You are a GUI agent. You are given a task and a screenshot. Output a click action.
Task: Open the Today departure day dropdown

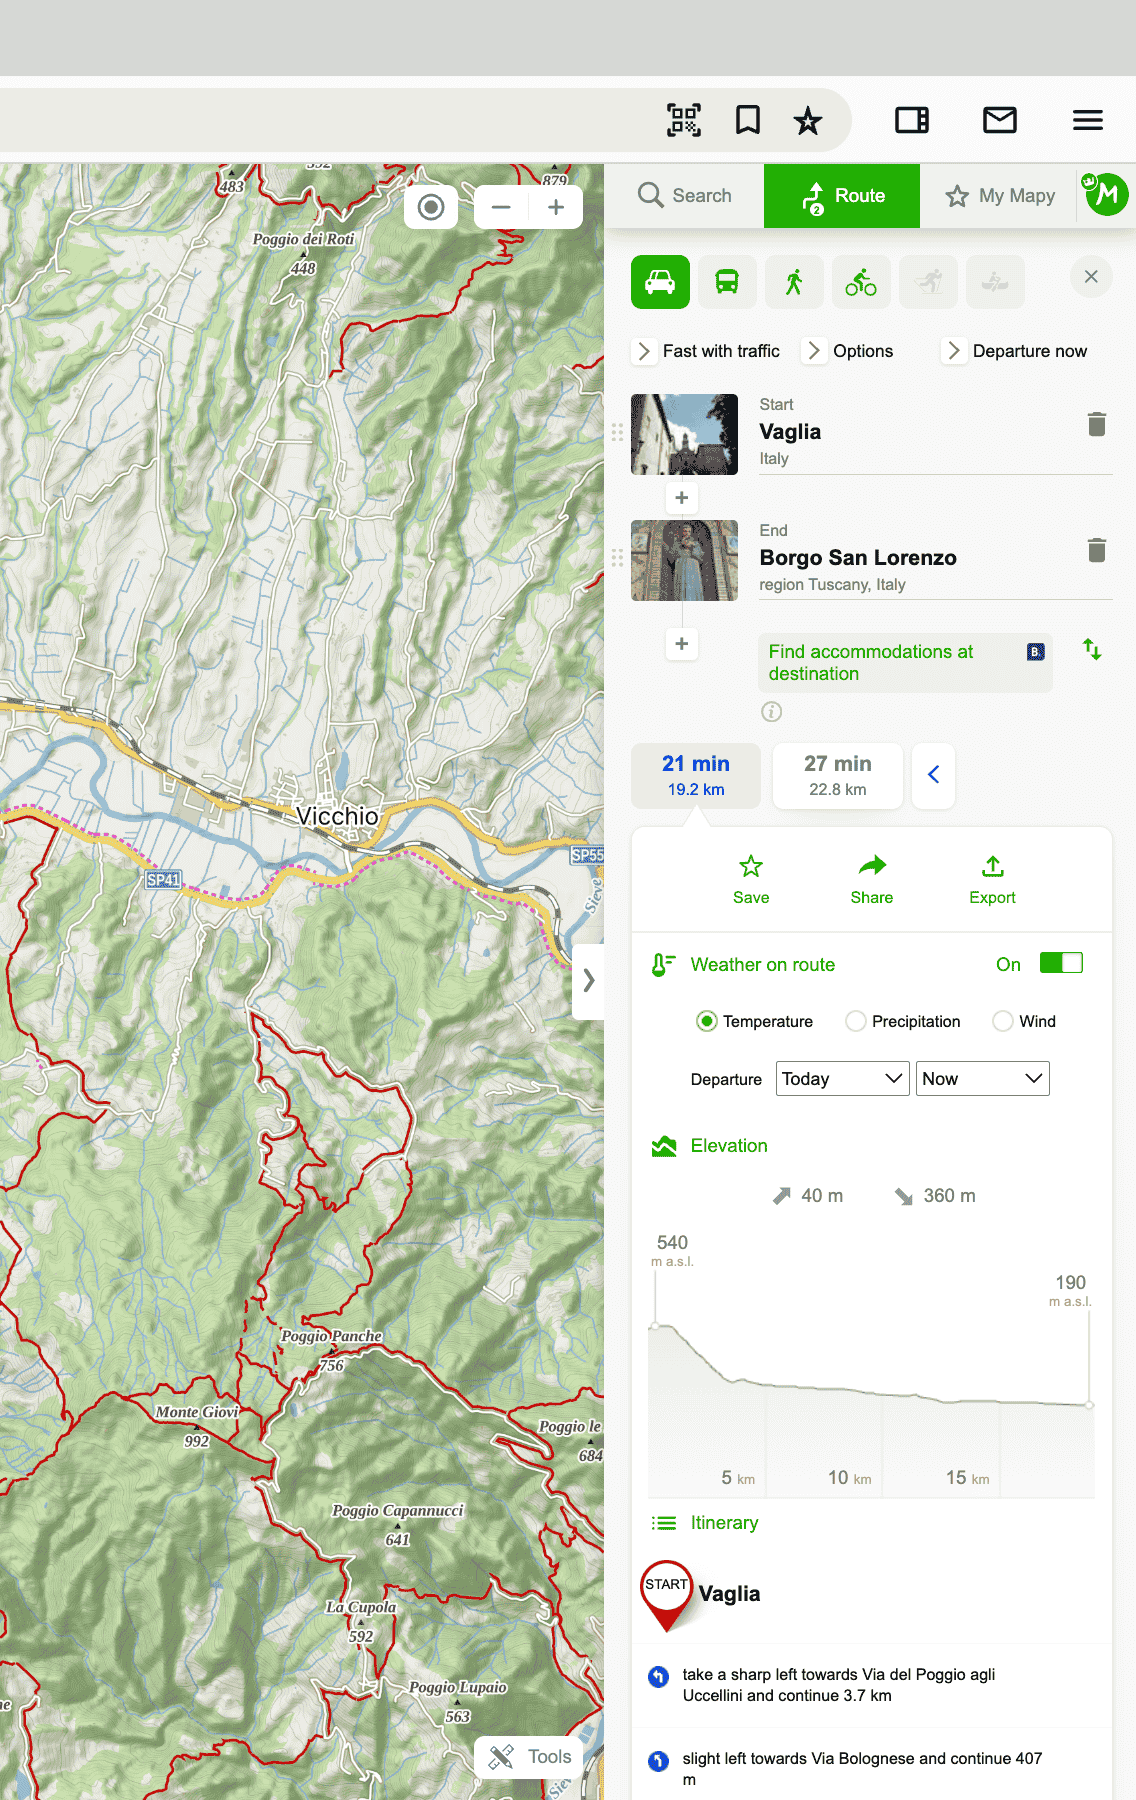click(842, 1079)
